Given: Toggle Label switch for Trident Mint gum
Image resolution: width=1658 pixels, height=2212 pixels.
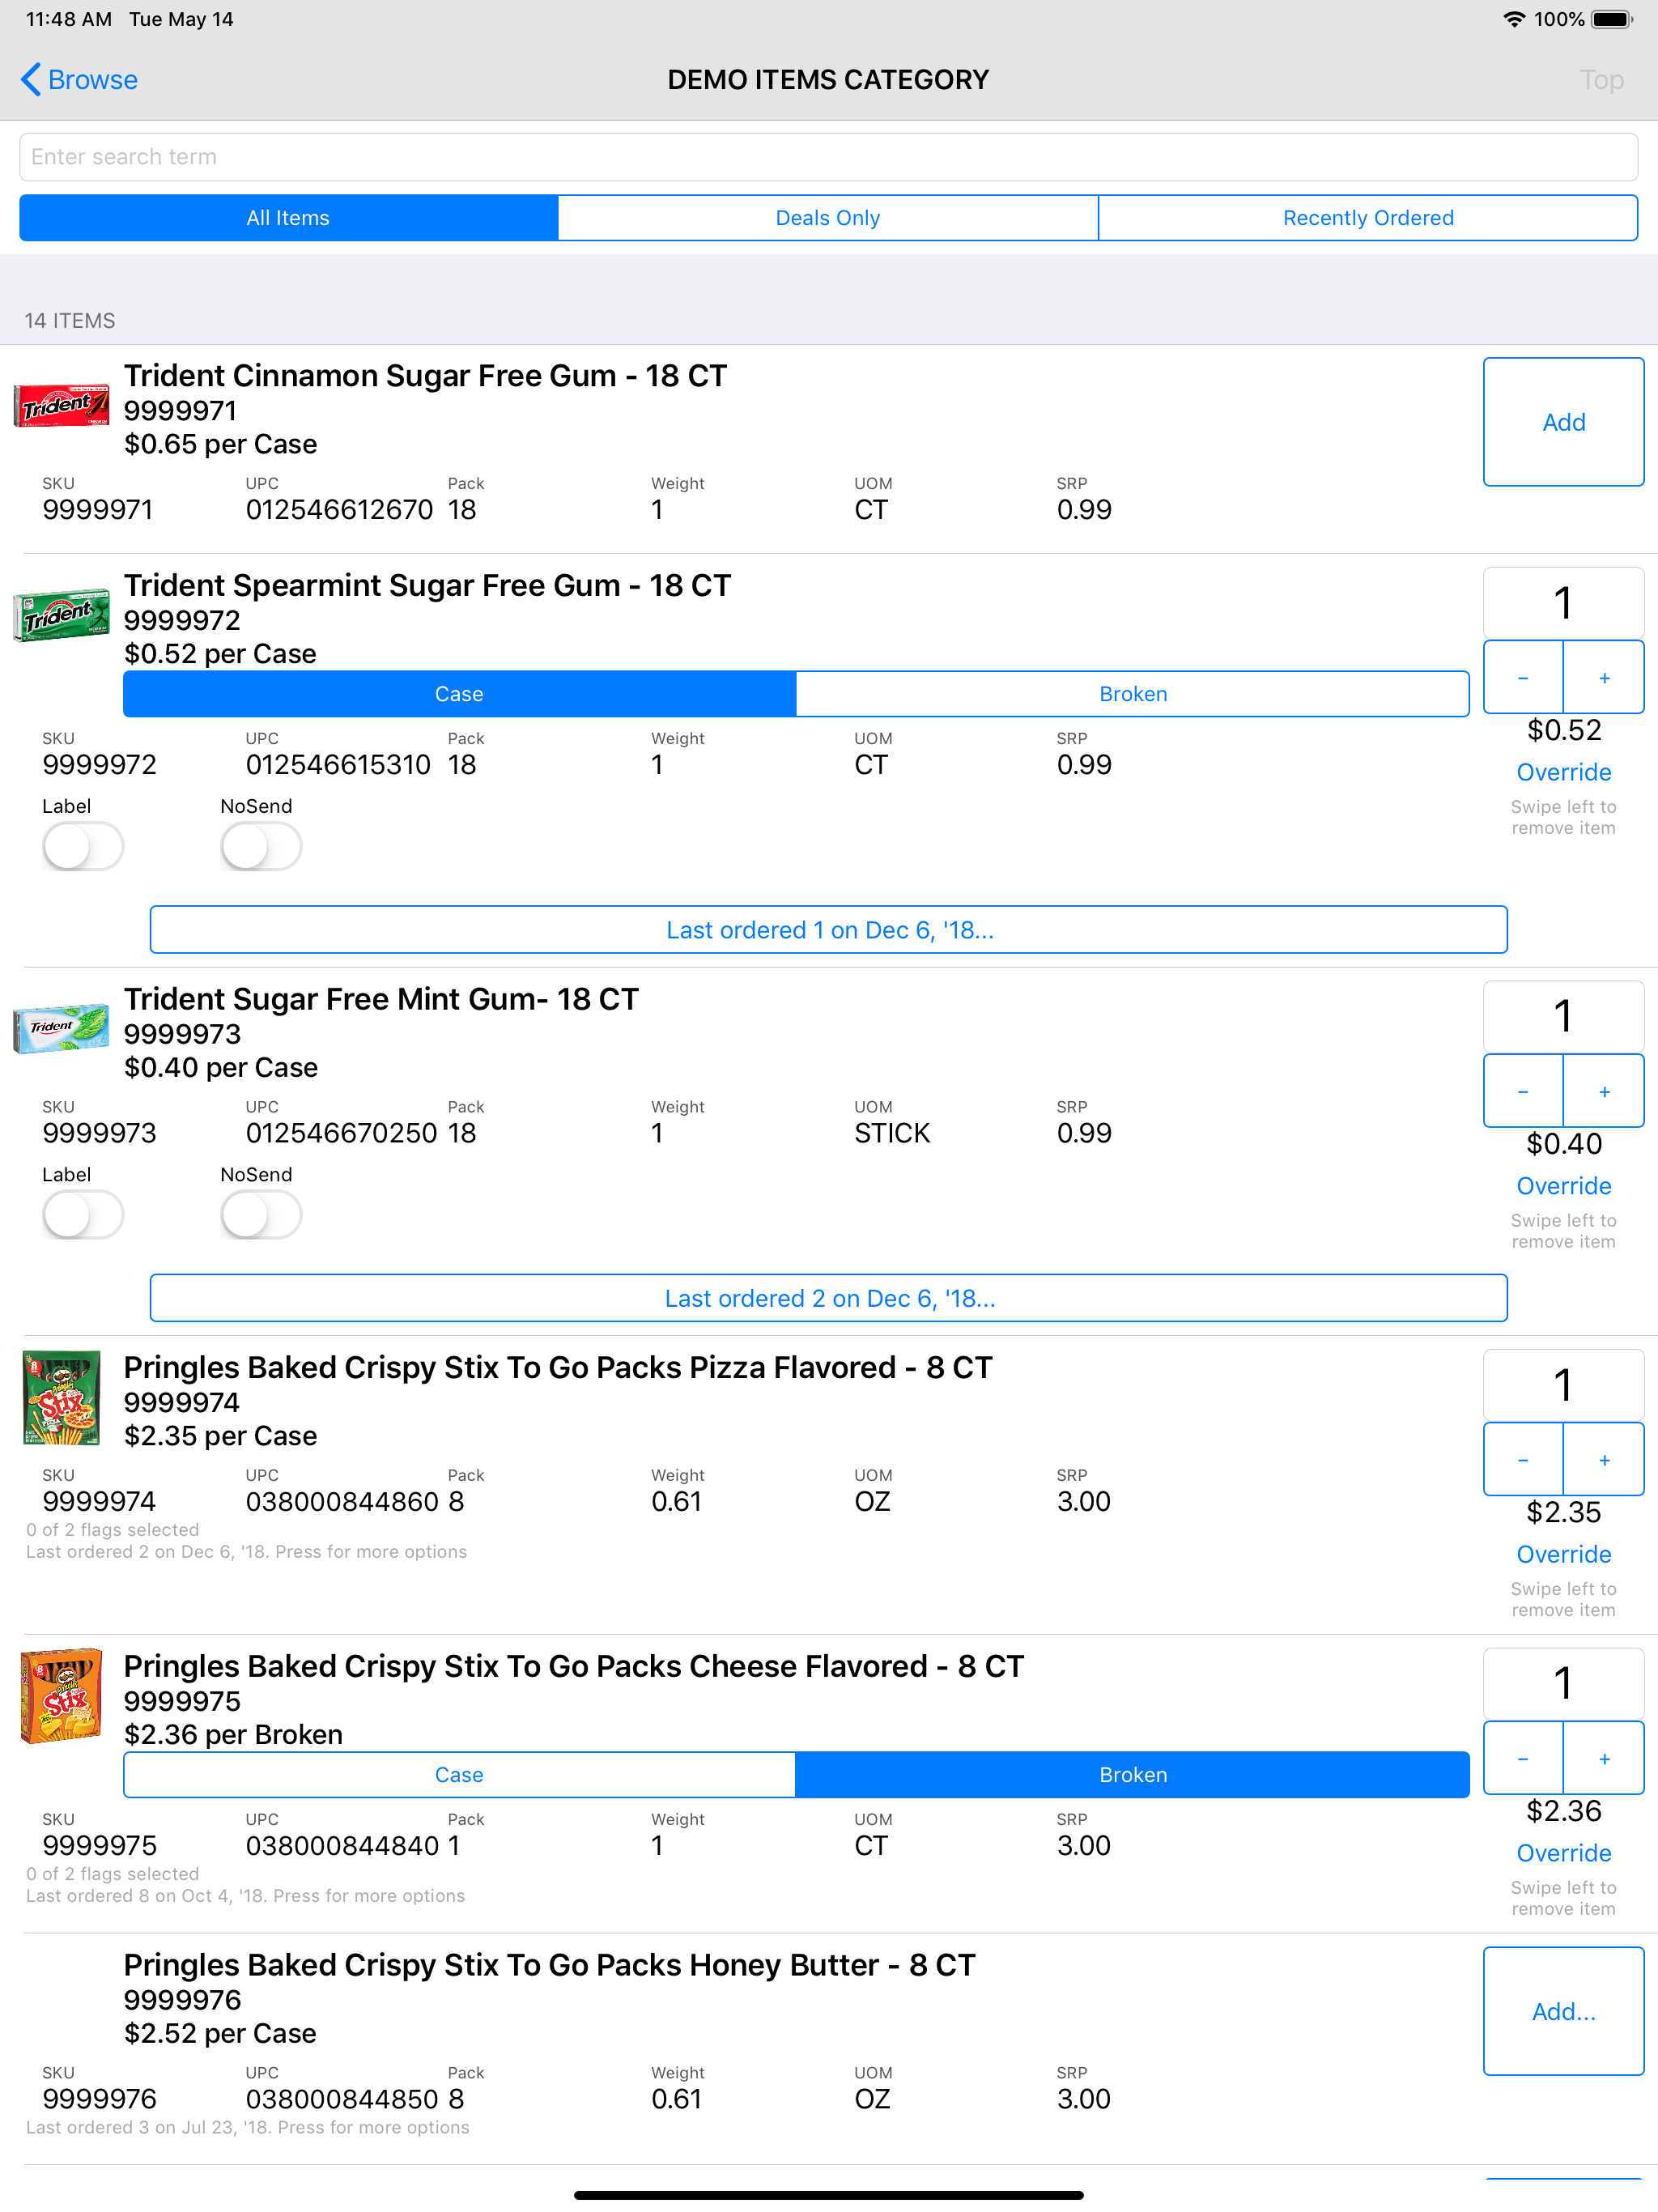Looking at the screenshot, I should pyautogui.click(x=83, y=1215).
